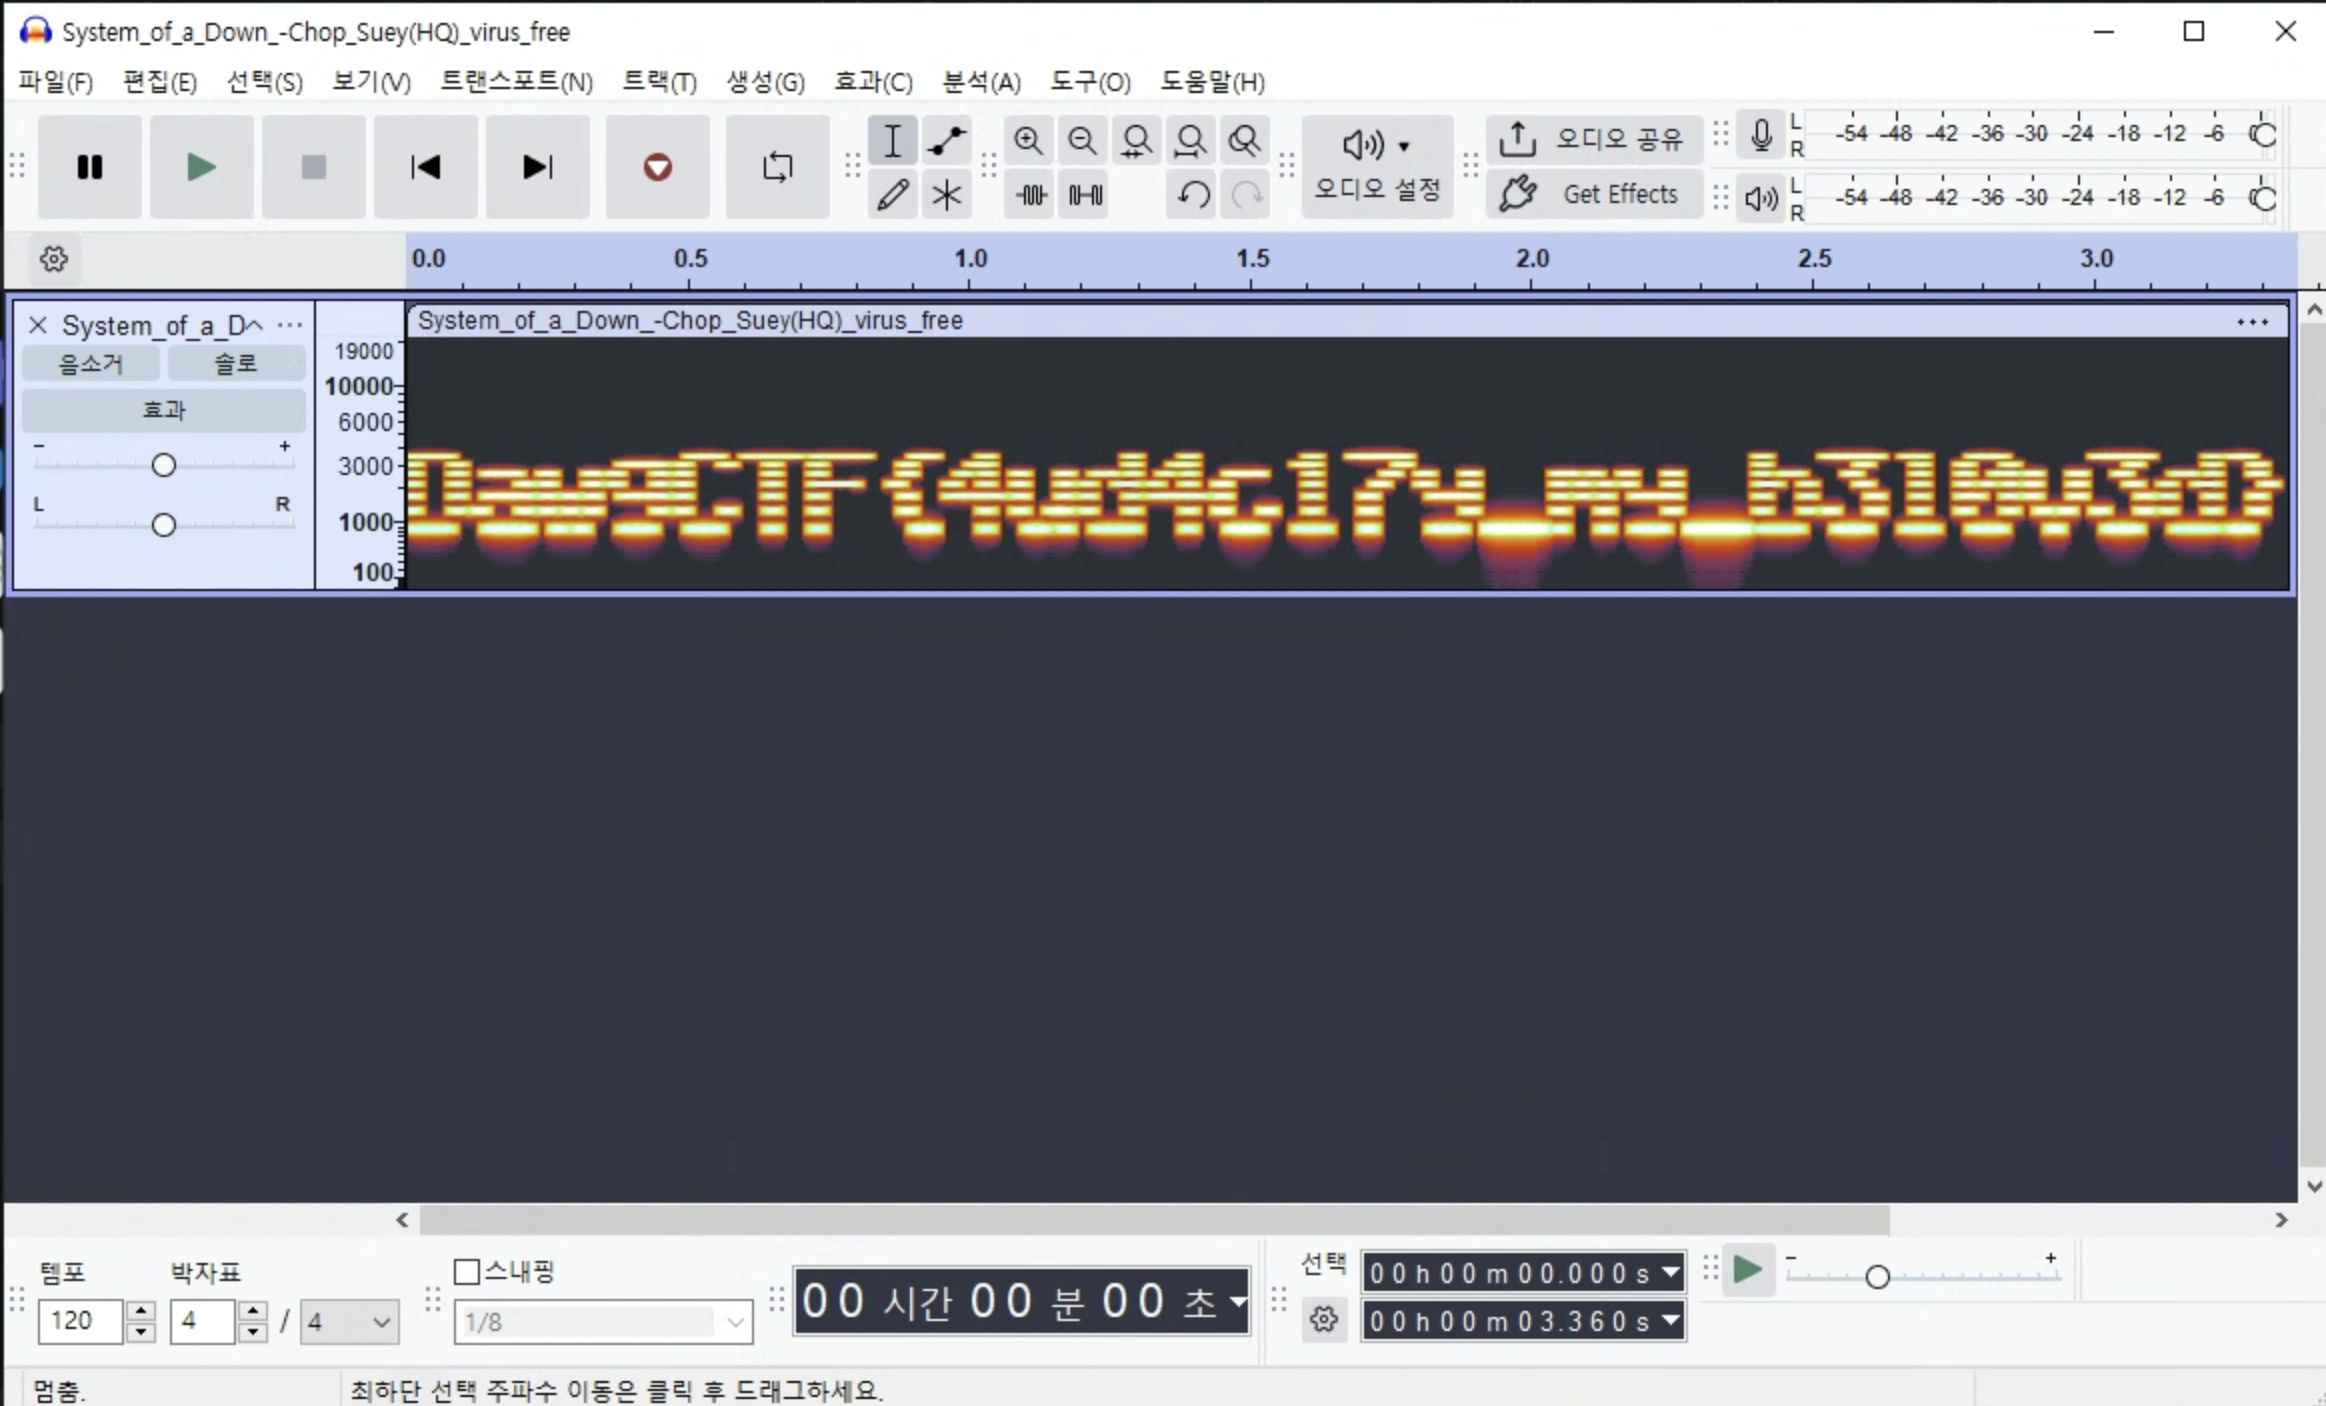Click the track gain slider knob
The height and width of the screenshot is (1406, 2326).
pos(164,465)
